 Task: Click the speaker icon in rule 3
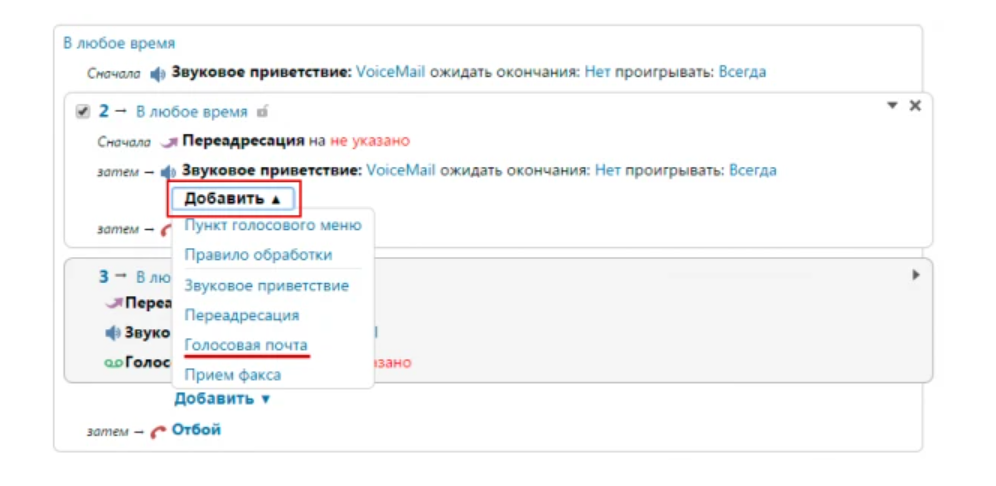(x=113, y=332)
